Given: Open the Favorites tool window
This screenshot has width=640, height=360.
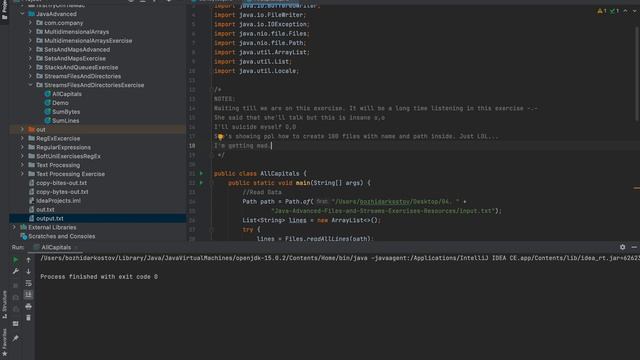Looking at the screenshot, I should coord(4,342).
